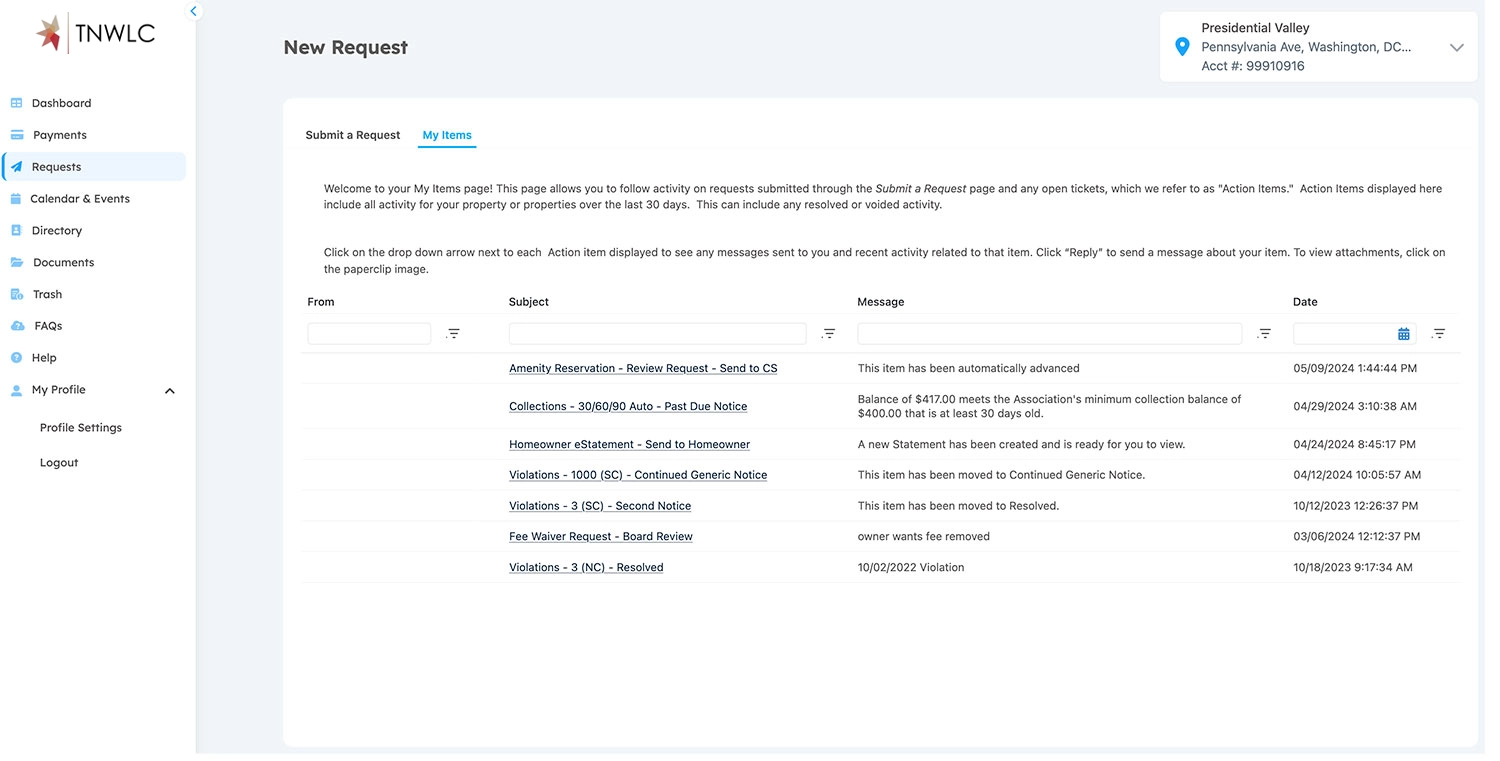The image size is (1500, 761).
Task: Click the Calendar & Events icon
Action: click(x=16, y=199)
